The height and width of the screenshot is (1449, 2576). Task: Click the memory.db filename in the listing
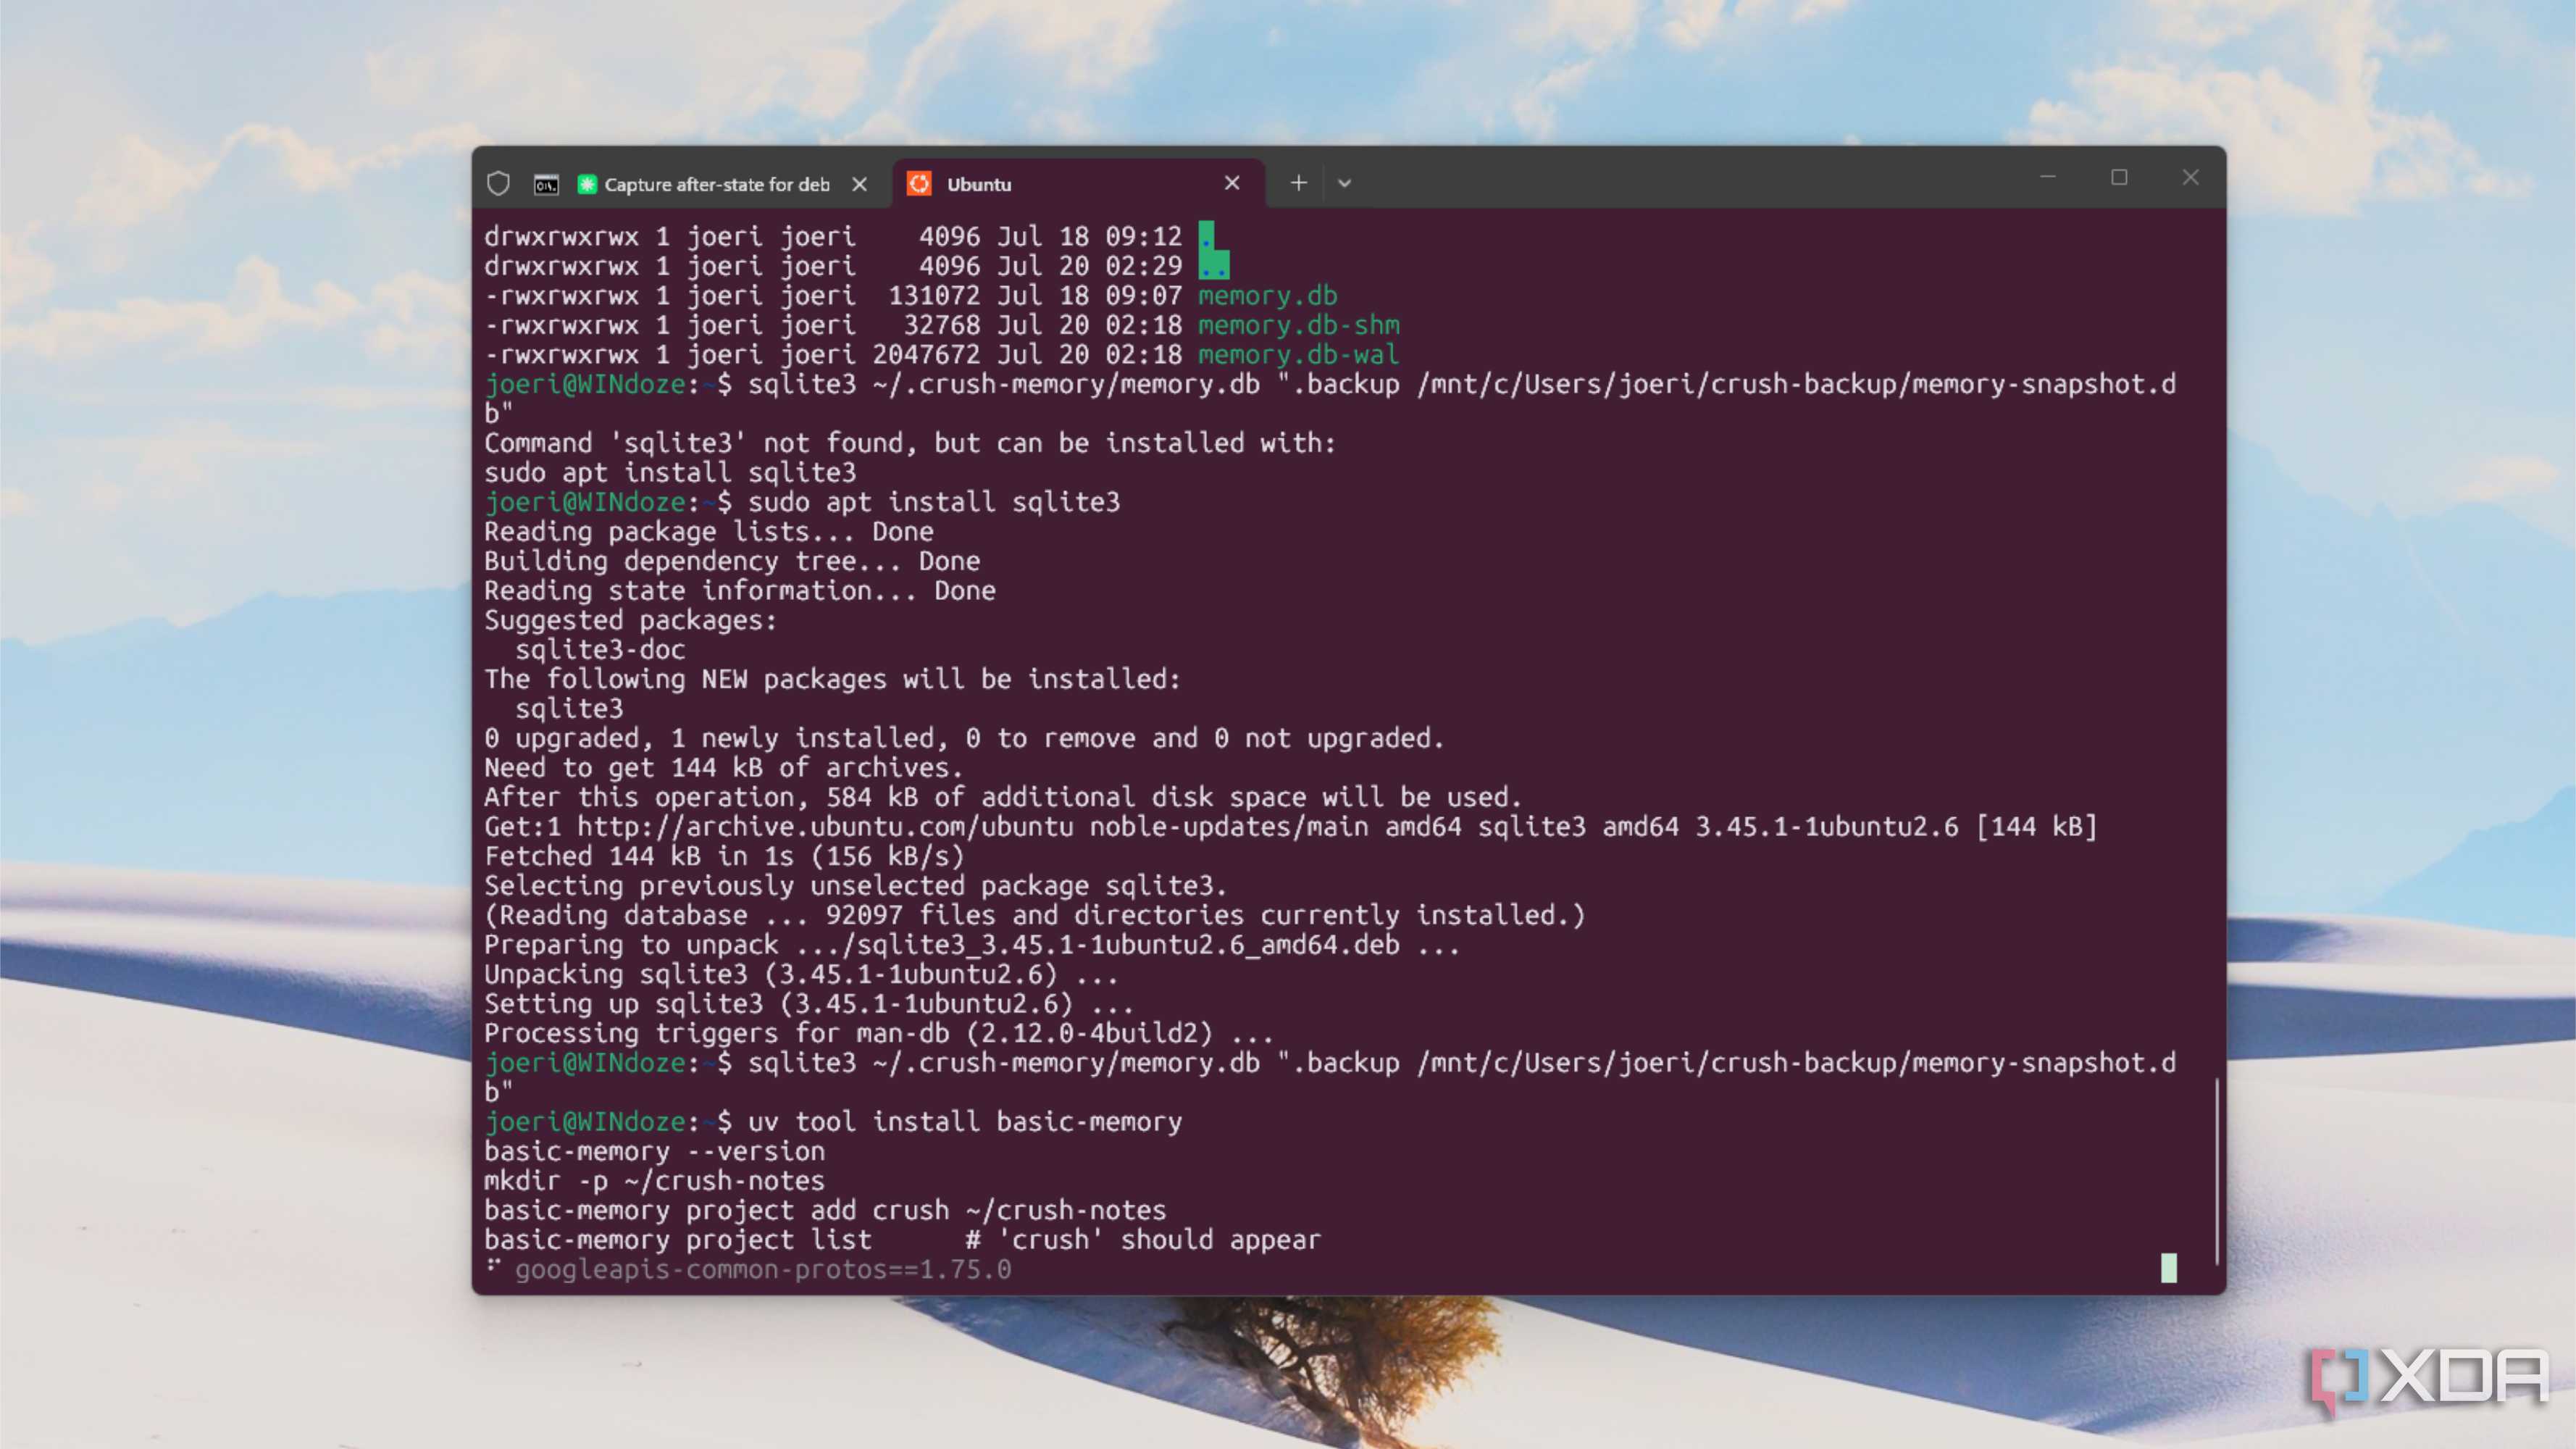[1267, 295]
